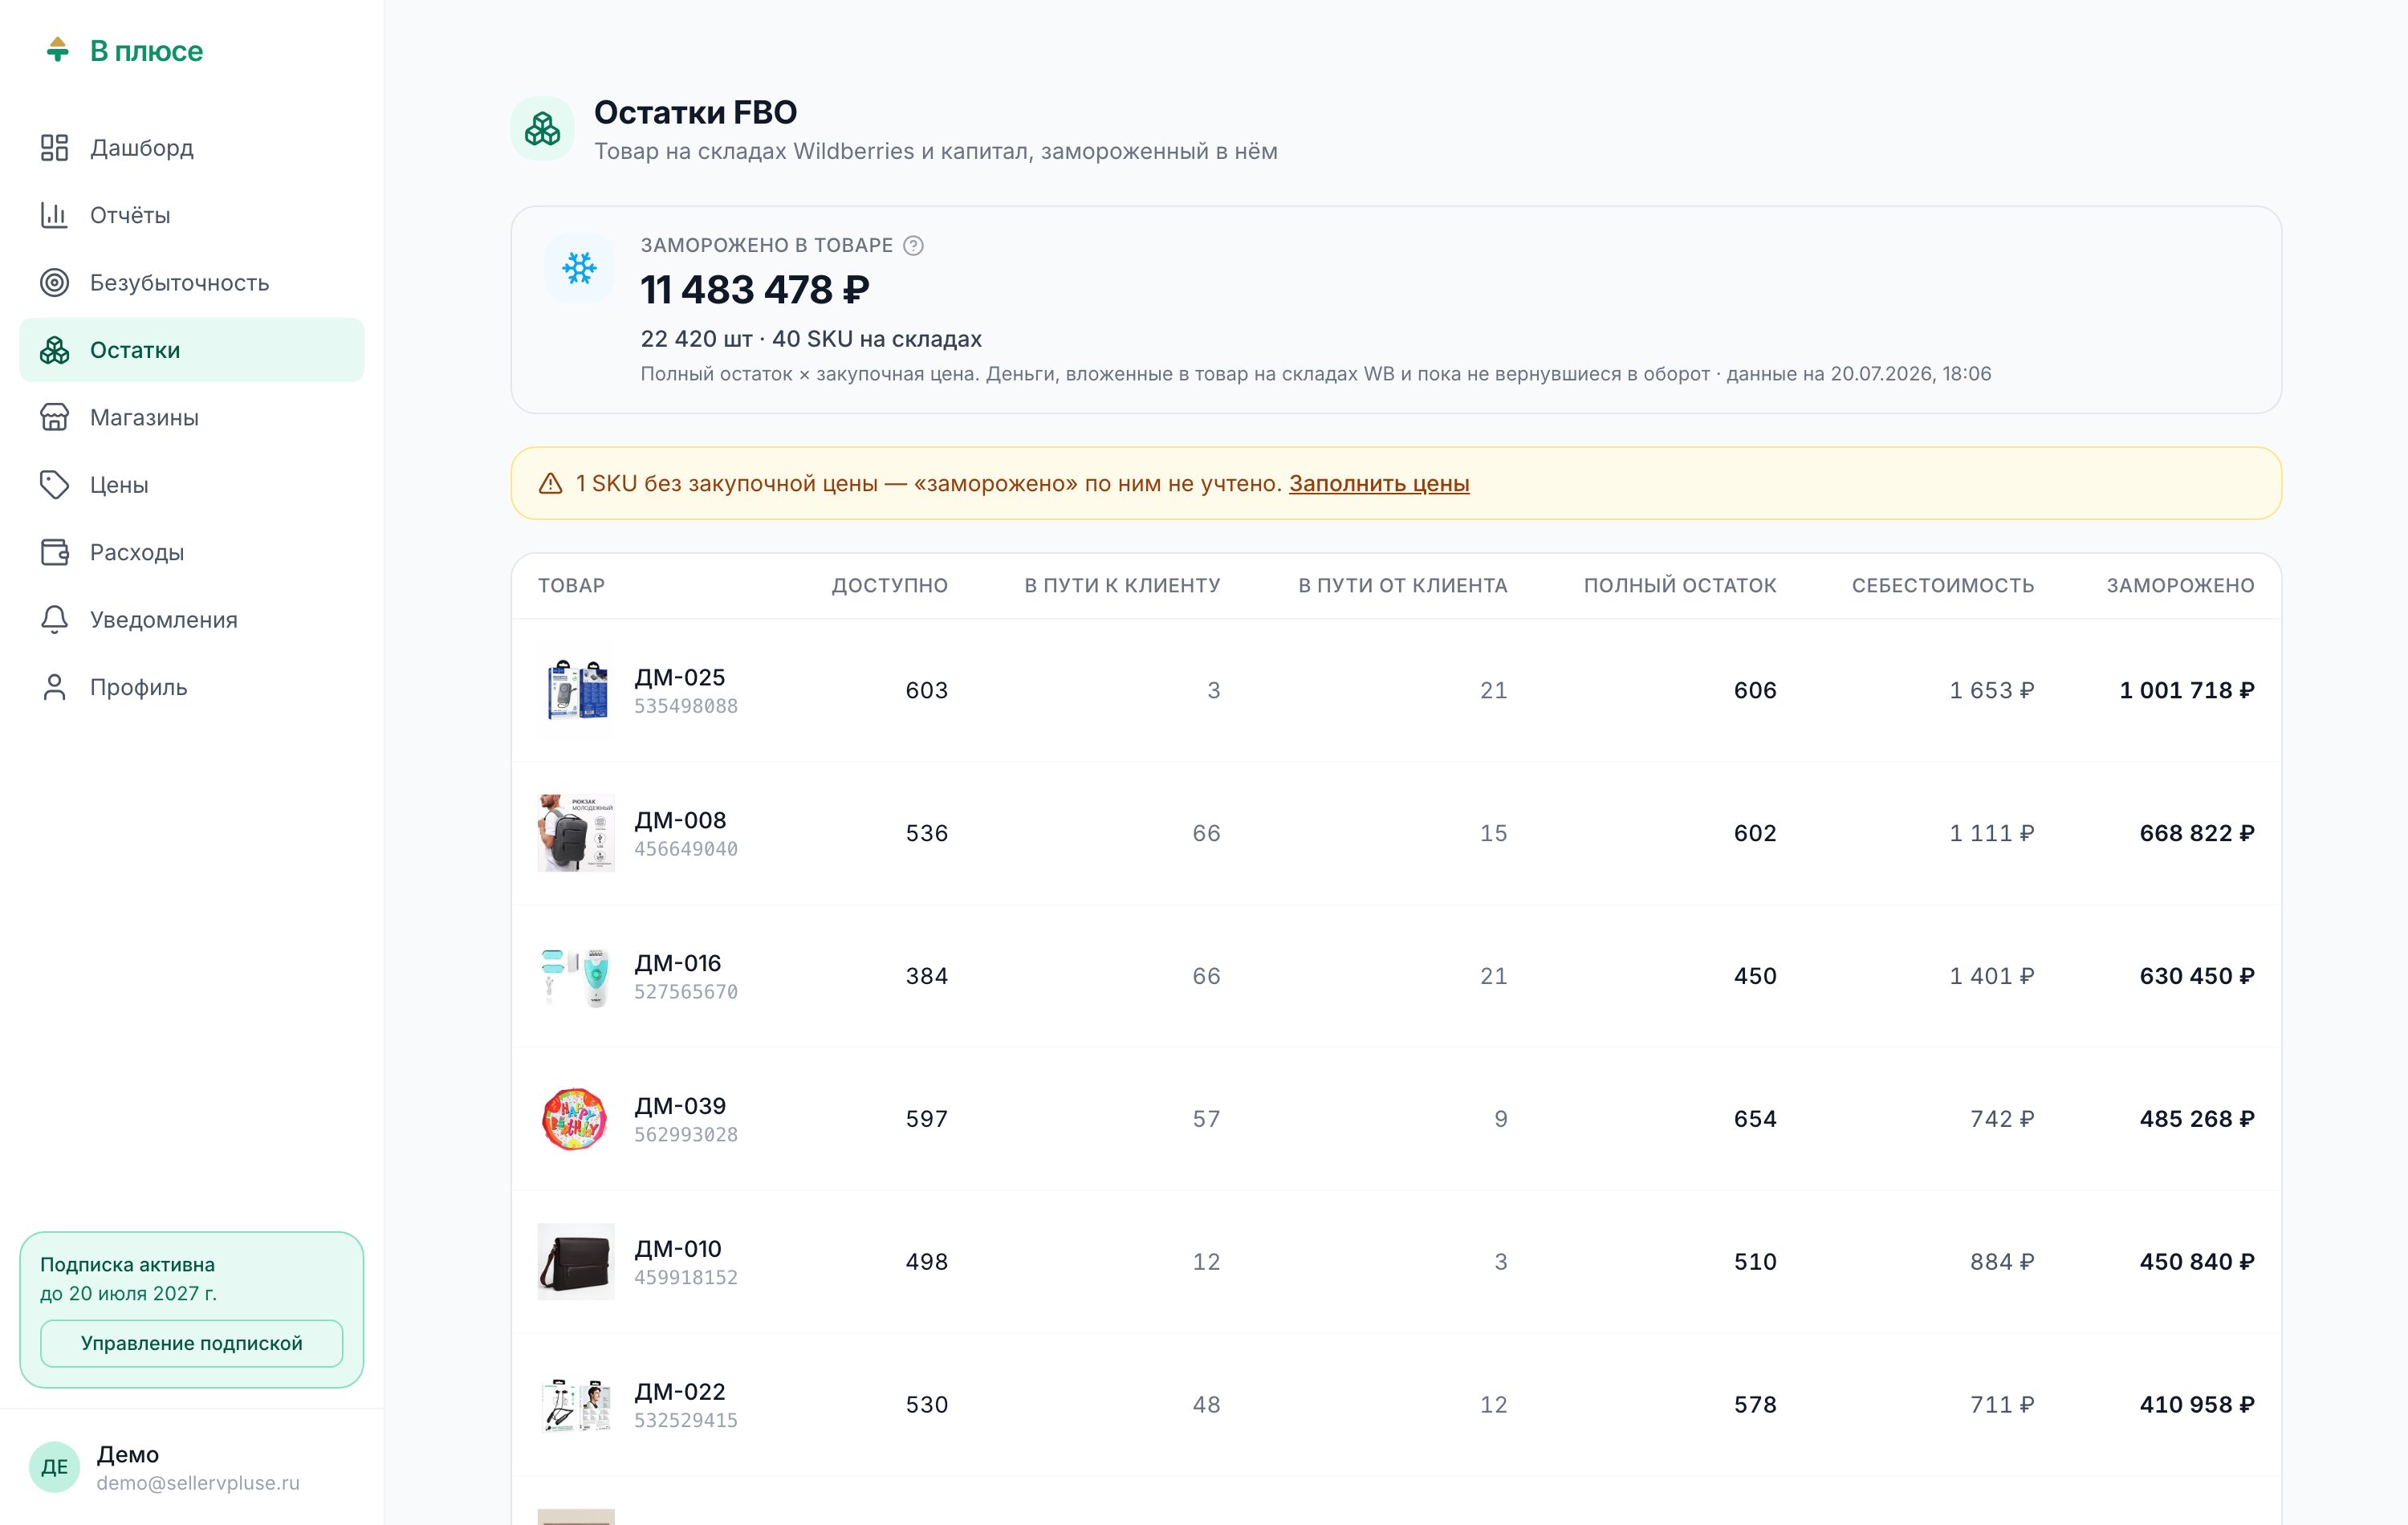Click the Безубыточность target icon
This screenshot has height=1525, width=2408.
[54, 283]
